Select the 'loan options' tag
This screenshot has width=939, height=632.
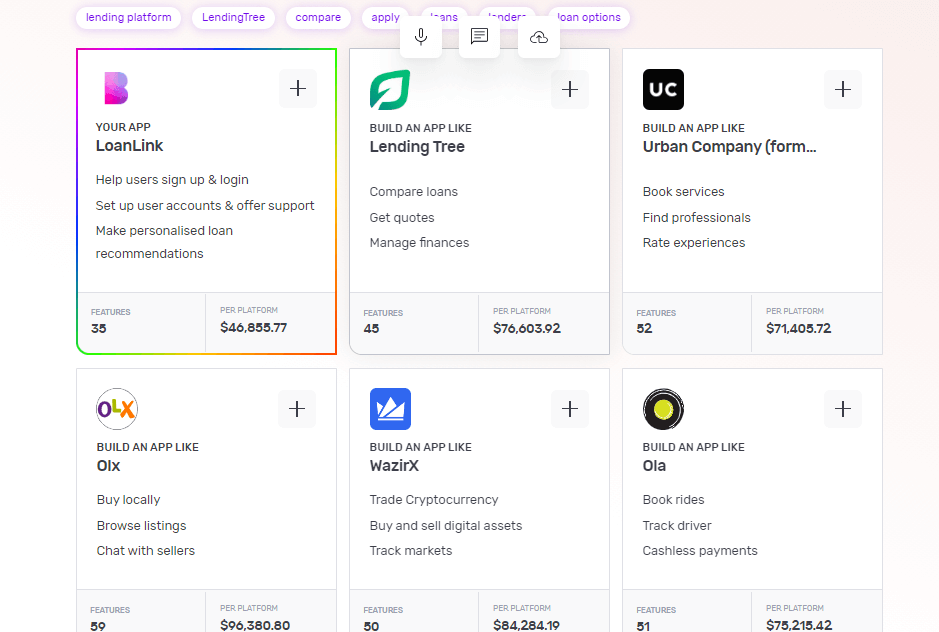pyautogui.click(x=589, y=17)
